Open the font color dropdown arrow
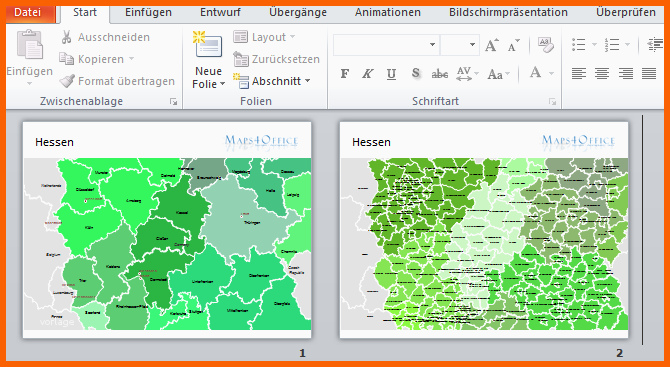 (551, 74)
